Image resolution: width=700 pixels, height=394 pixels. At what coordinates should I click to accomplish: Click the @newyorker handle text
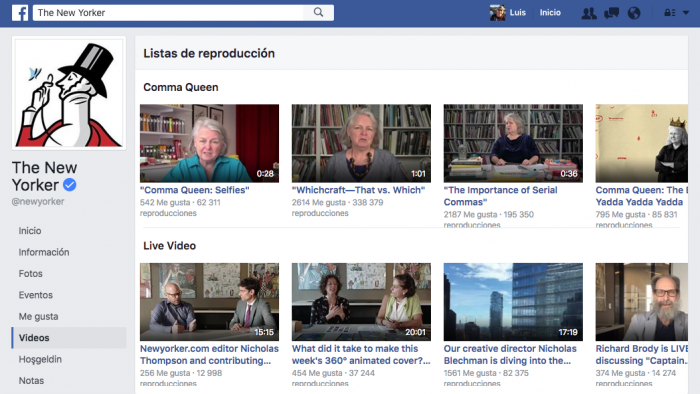point(38,202)
